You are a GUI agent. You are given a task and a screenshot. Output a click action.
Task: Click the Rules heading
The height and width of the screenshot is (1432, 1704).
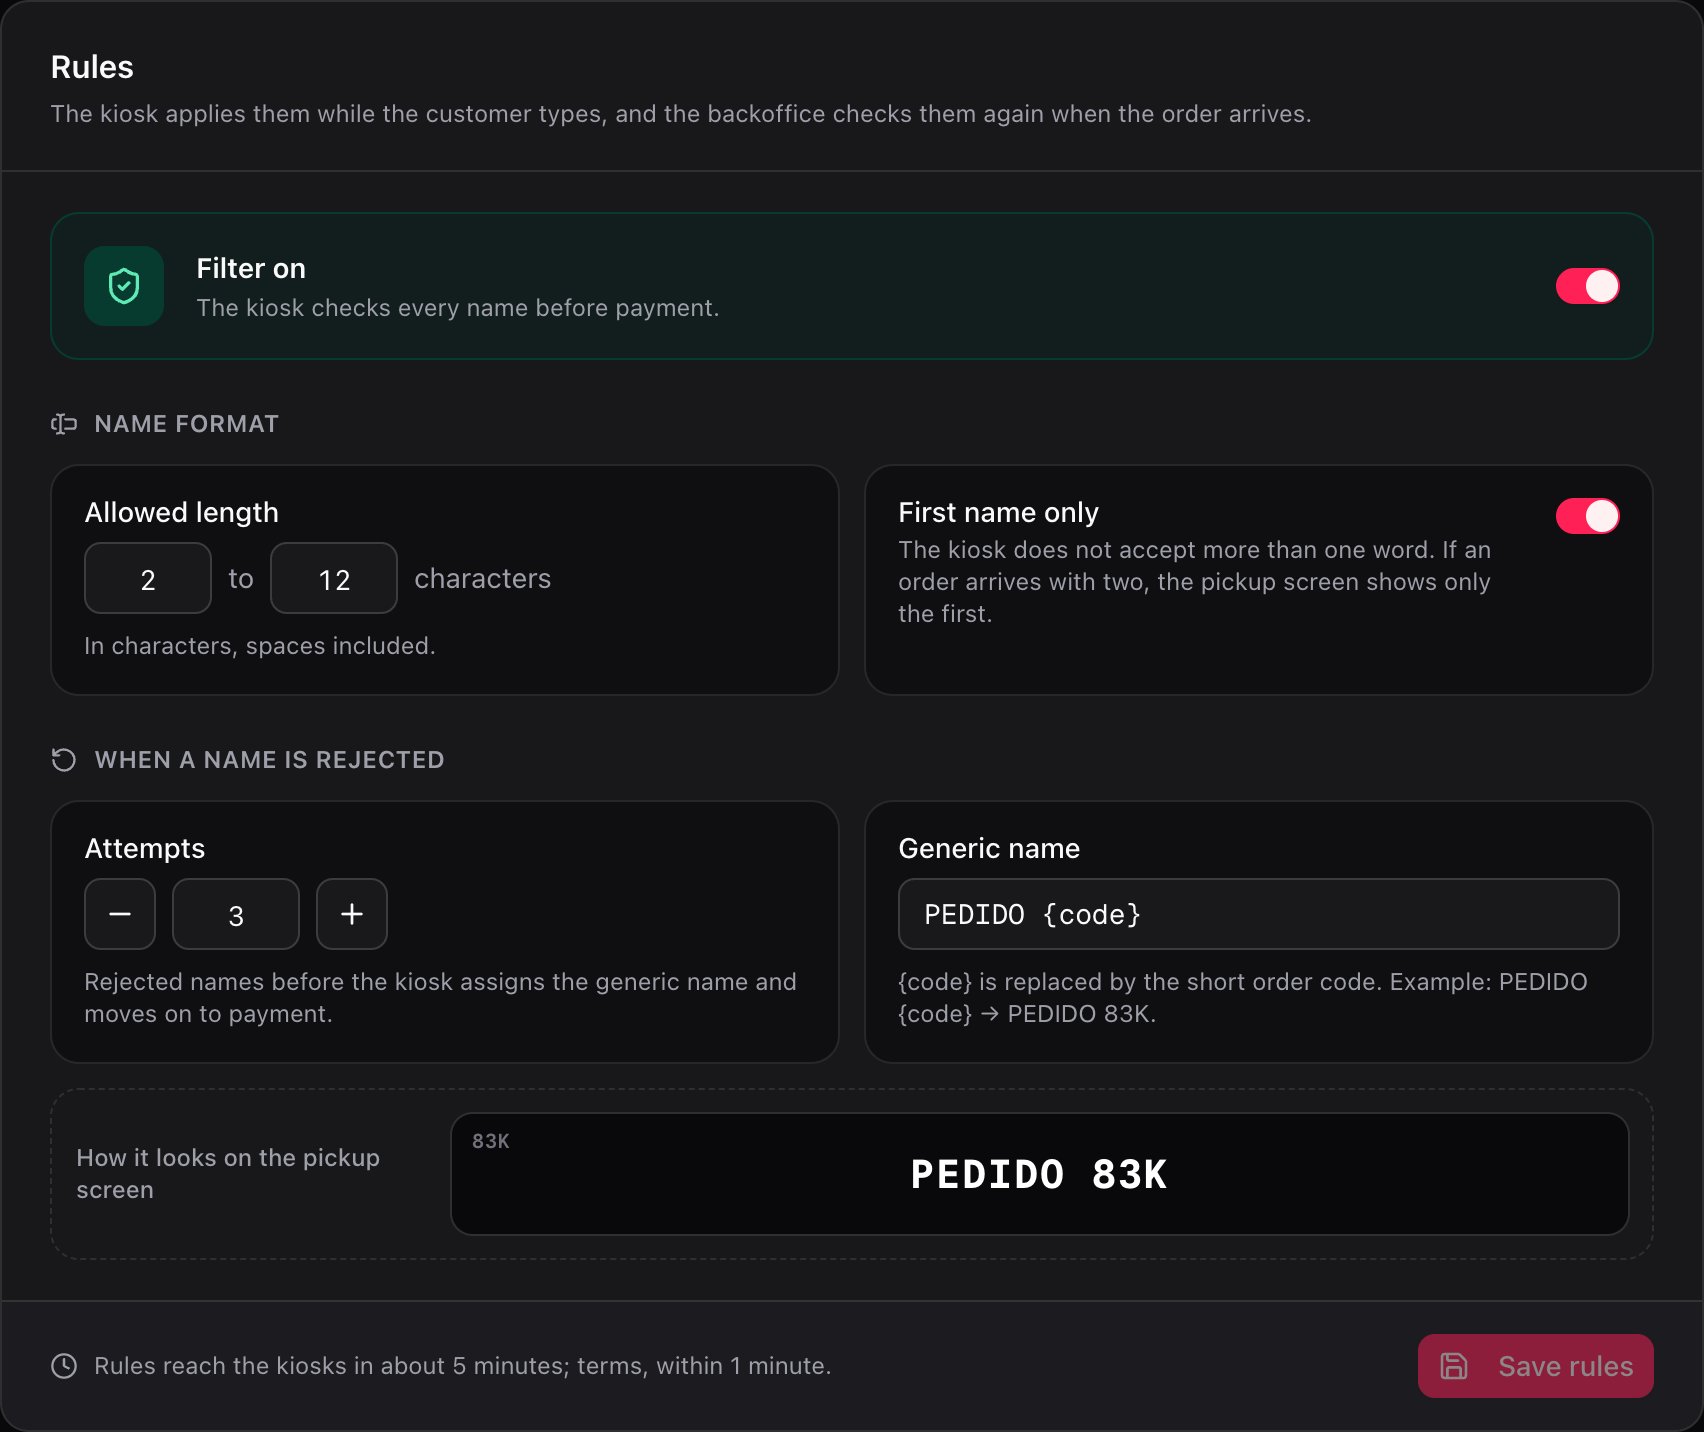click(x=92, y=67)
